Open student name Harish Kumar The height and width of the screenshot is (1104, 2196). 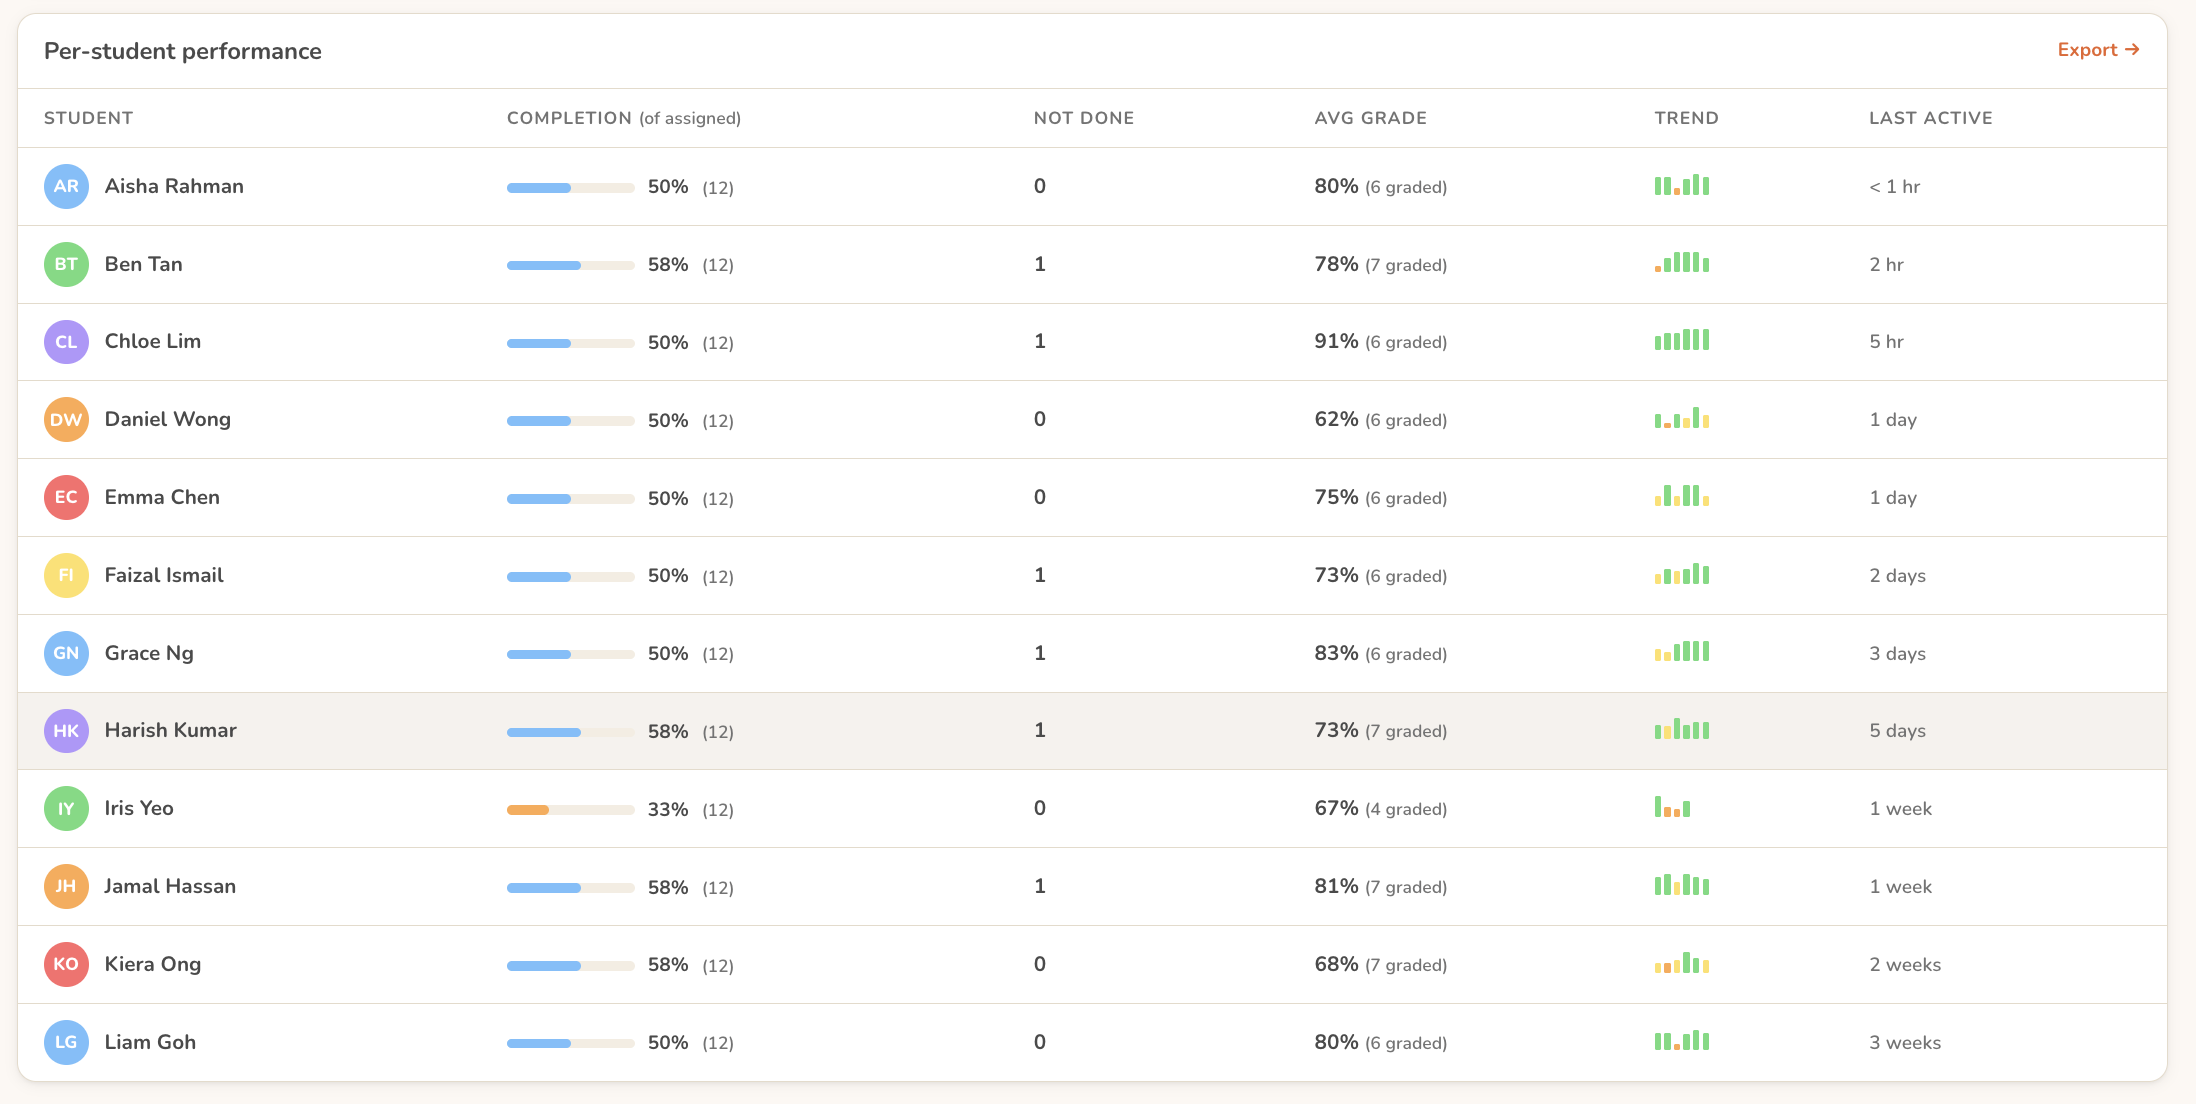coord(171,730)
